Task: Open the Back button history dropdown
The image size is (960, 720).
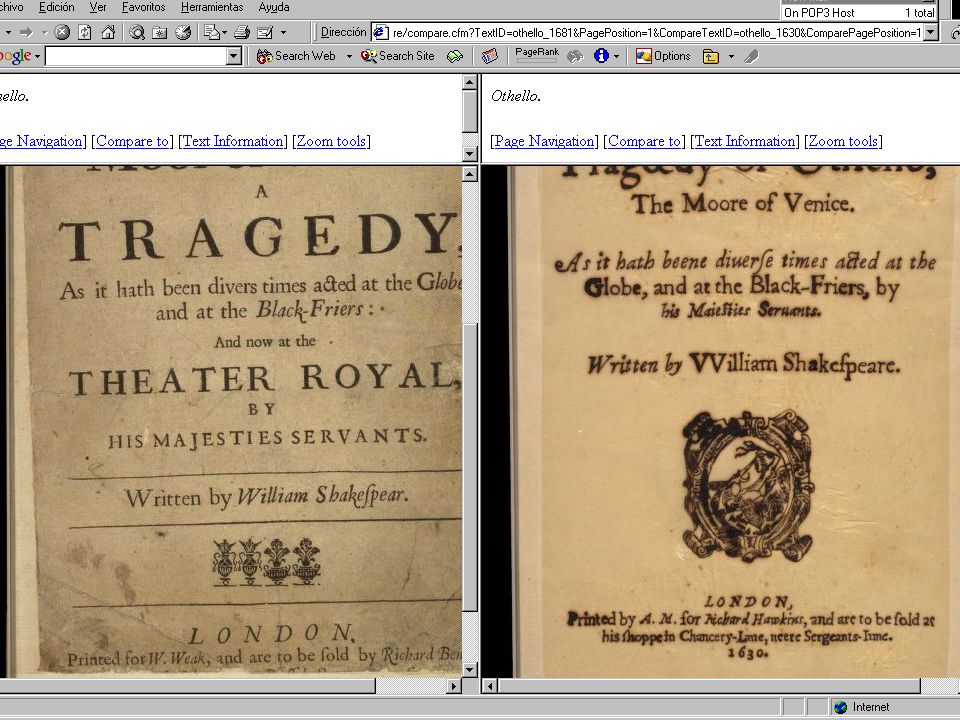Action: tap(8, 32)
